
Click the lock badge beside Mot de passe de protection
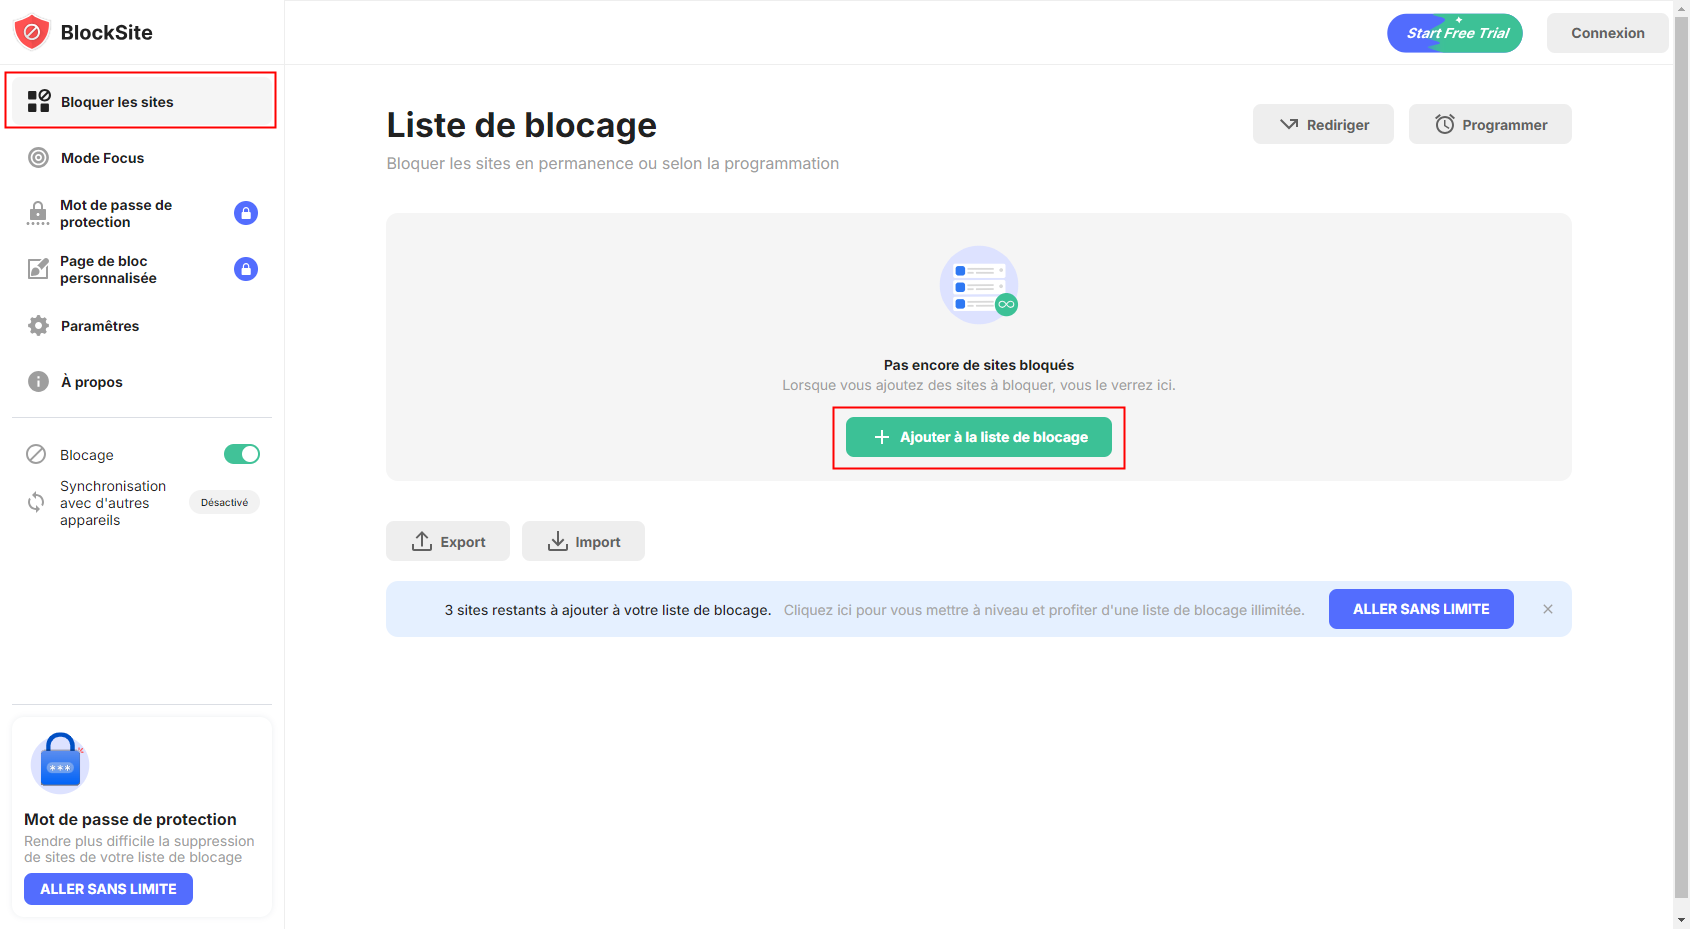pyautogui.click(x=246, y=213)
